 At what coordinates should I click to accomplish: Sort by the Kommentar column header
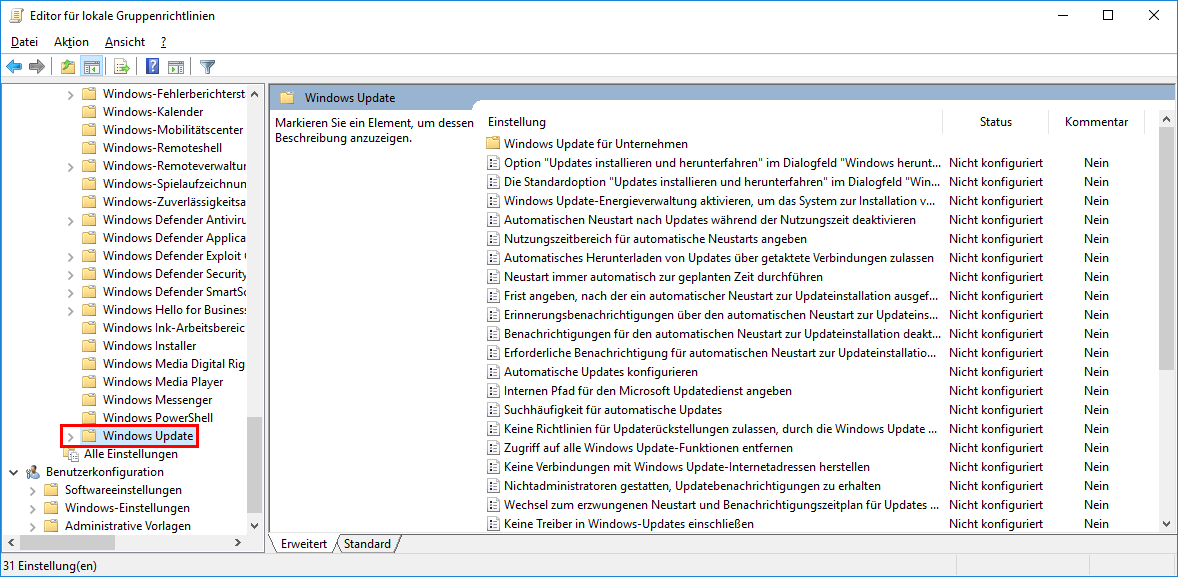pos(1096,122)
